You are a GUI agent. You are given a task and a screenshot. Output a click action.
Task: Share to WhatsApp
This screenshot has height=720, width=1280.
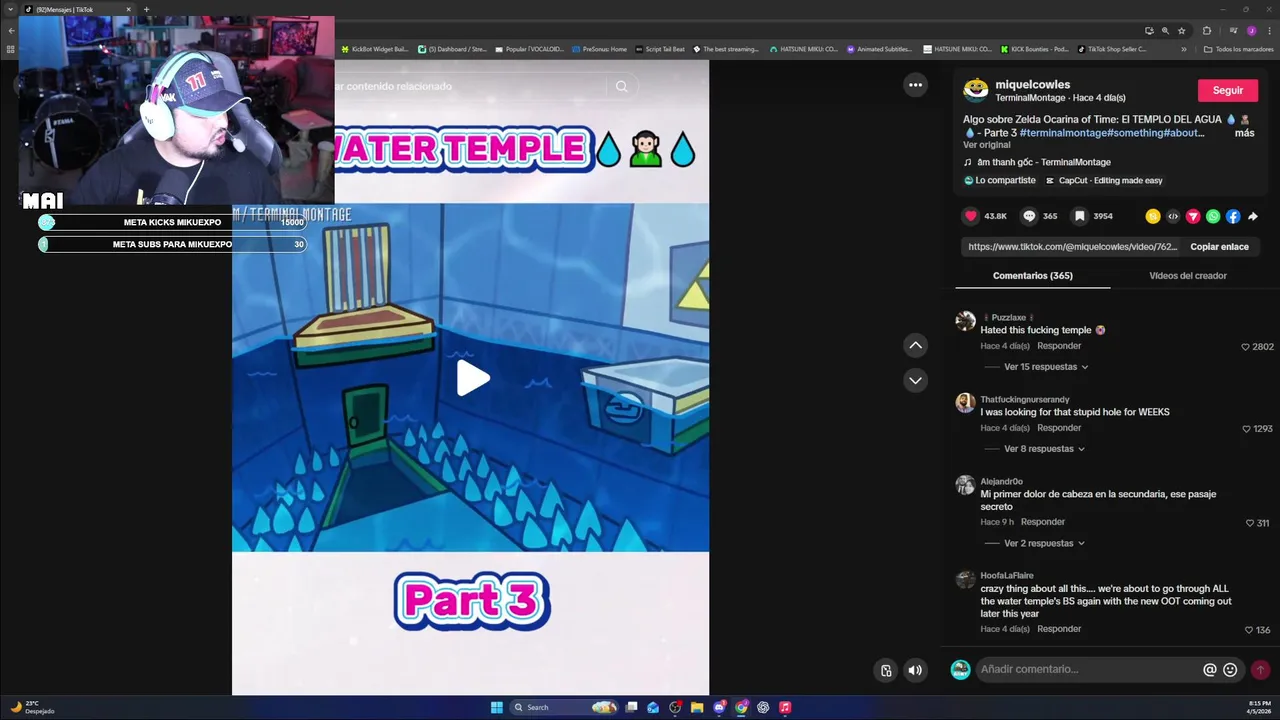(x=1213, y=216)
